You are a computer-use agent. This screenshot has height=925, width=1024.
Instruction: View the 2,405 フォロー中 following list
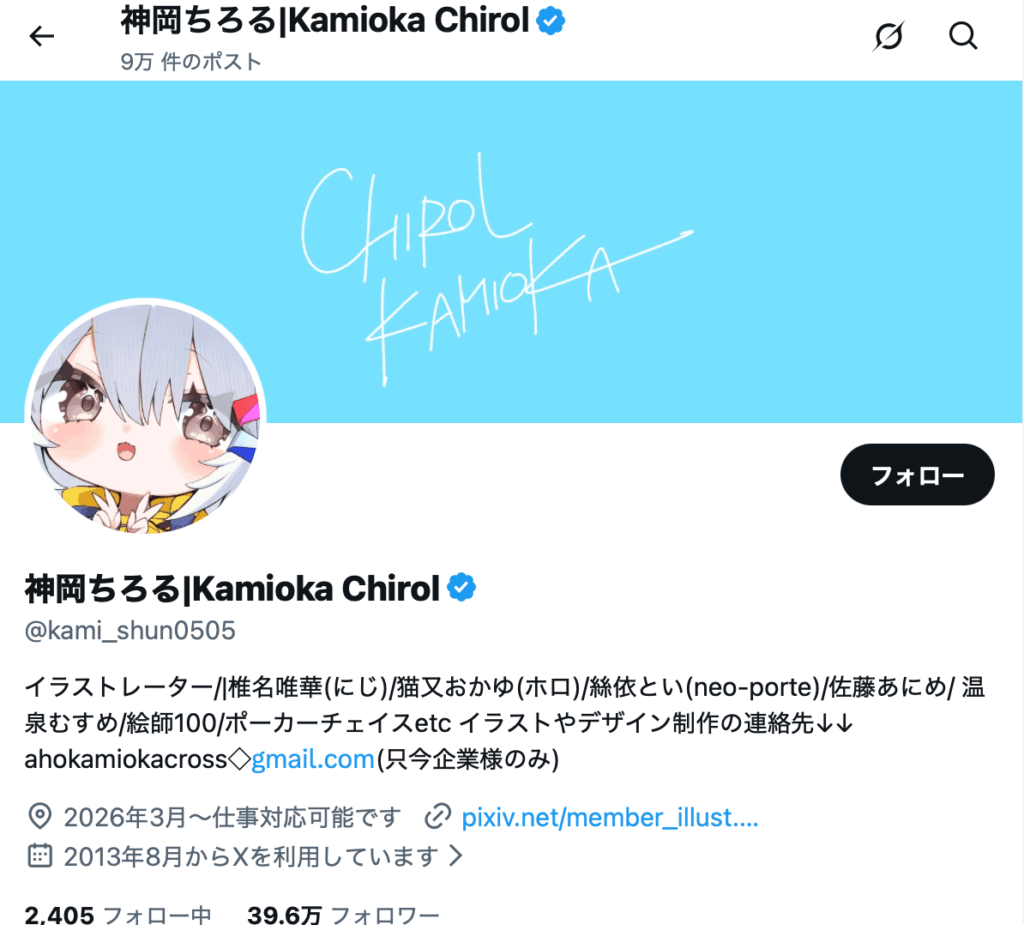click(x=118, y=915)
